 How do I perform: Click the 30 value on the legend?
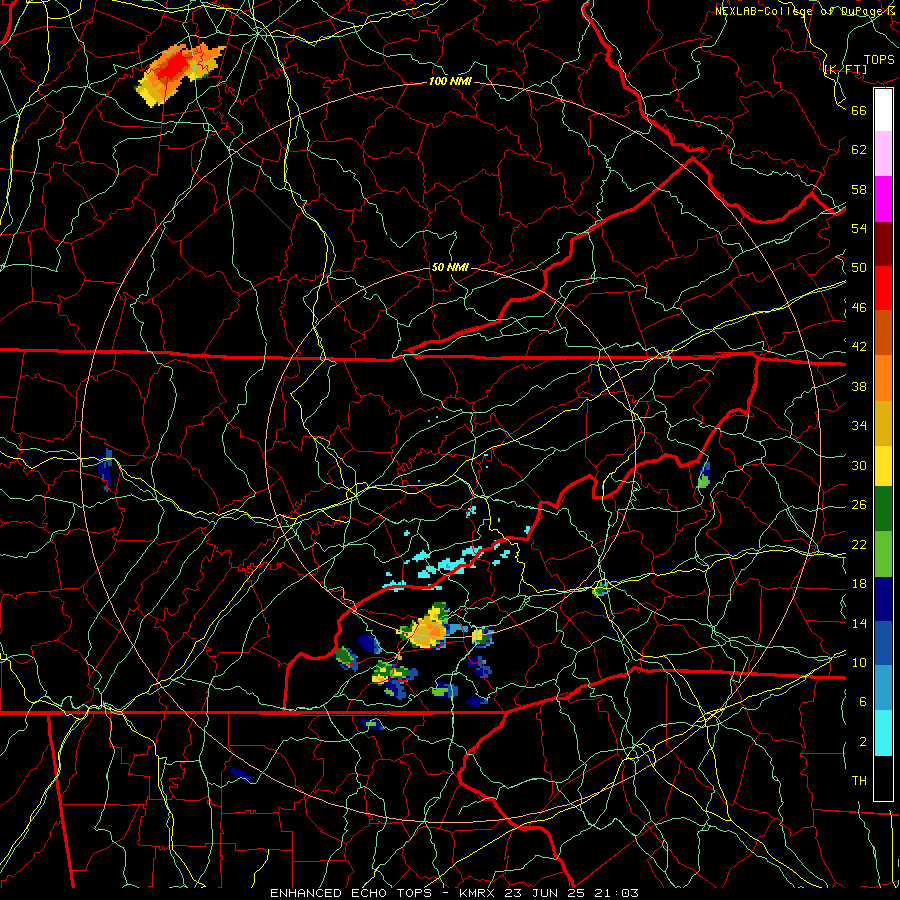click(x=859, y=465)
